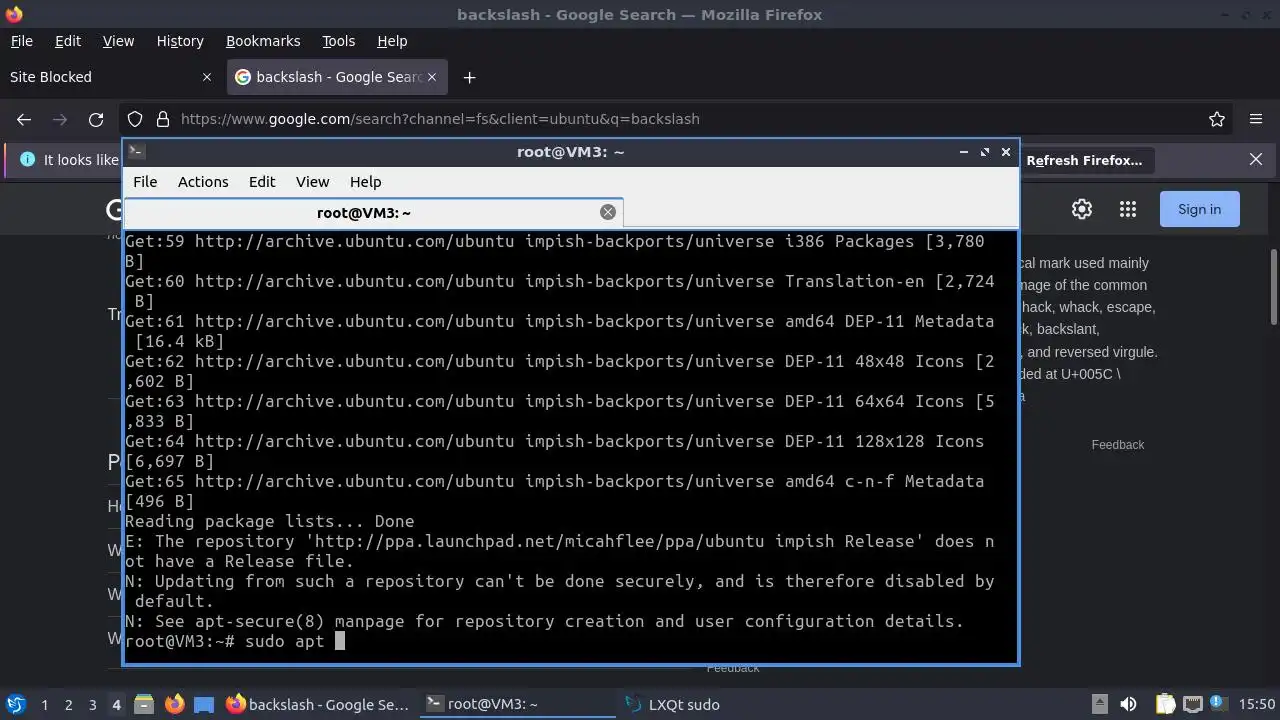Click the show desktop panel icon
Screen dimensions: 1280x720
(204, 704)
